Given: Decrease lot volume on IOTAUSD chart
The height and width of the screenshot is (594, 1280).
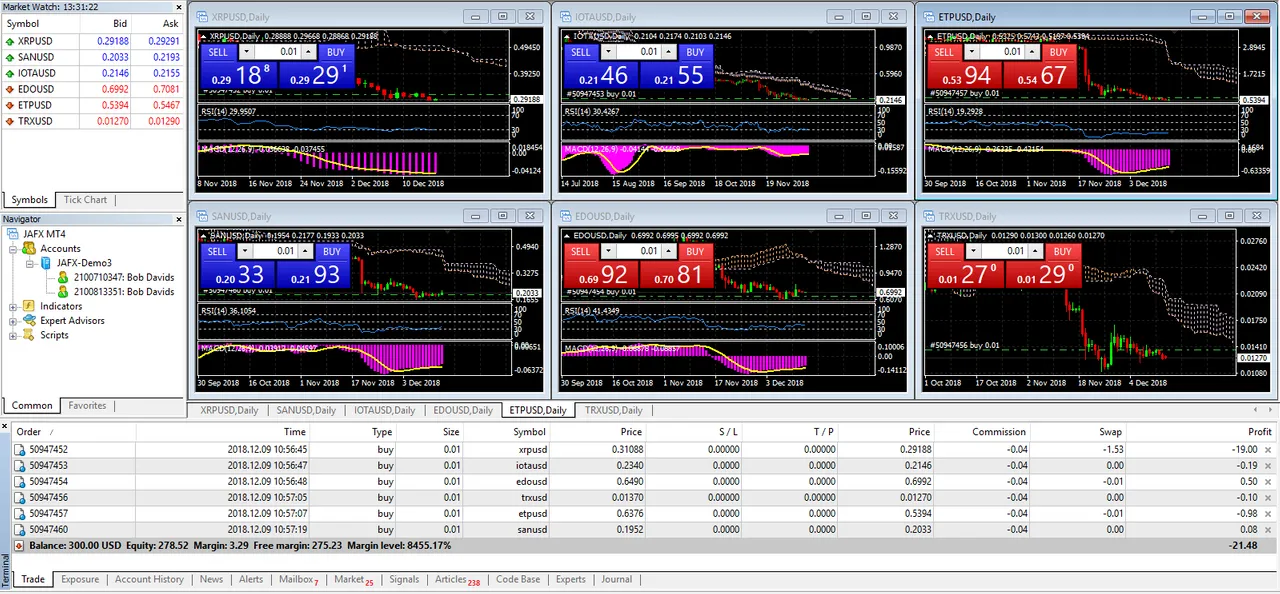Looking at the screenshot, I should pos(609,52).
